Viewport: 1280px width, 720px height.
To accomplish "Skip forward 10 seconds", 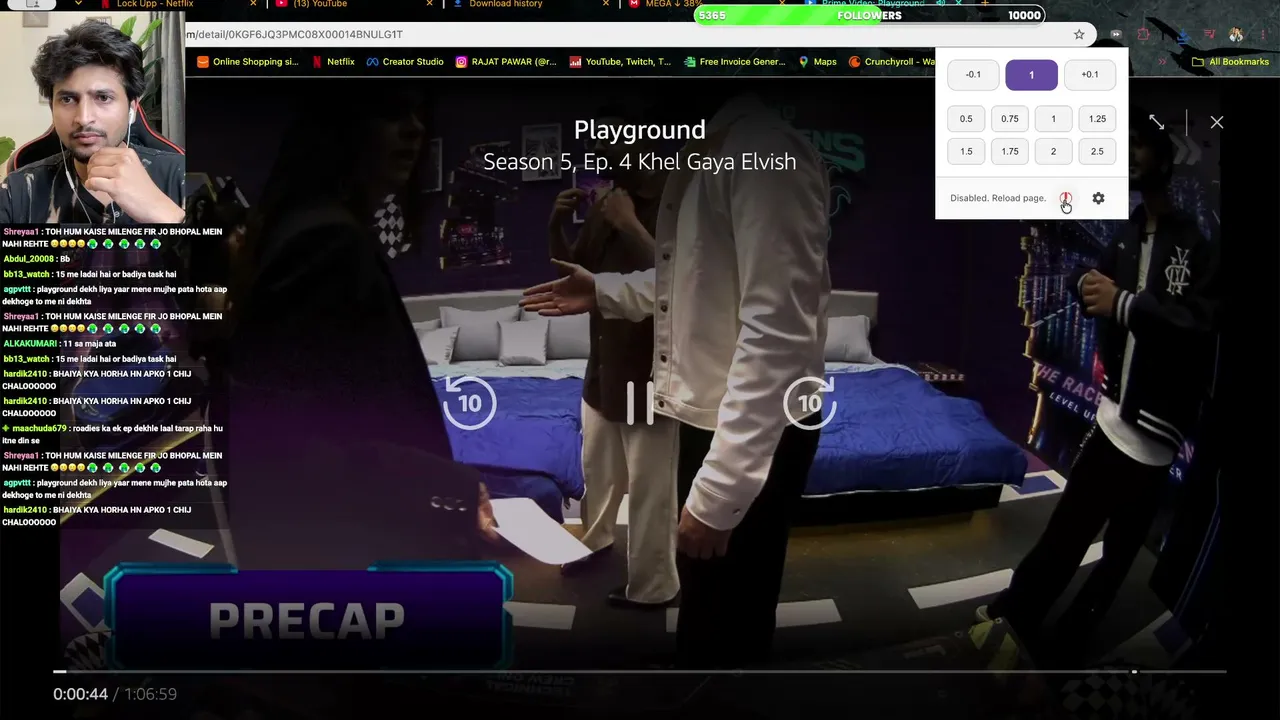I will click(809, 403).
